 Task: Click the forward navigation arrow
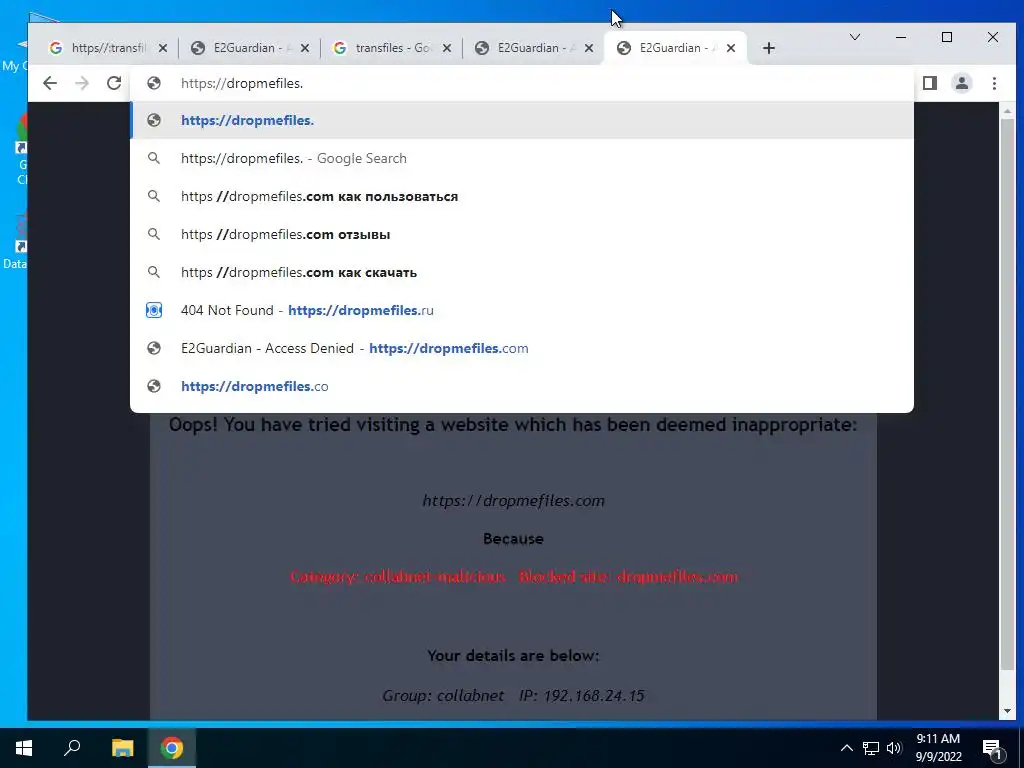(x=82, y=83)
